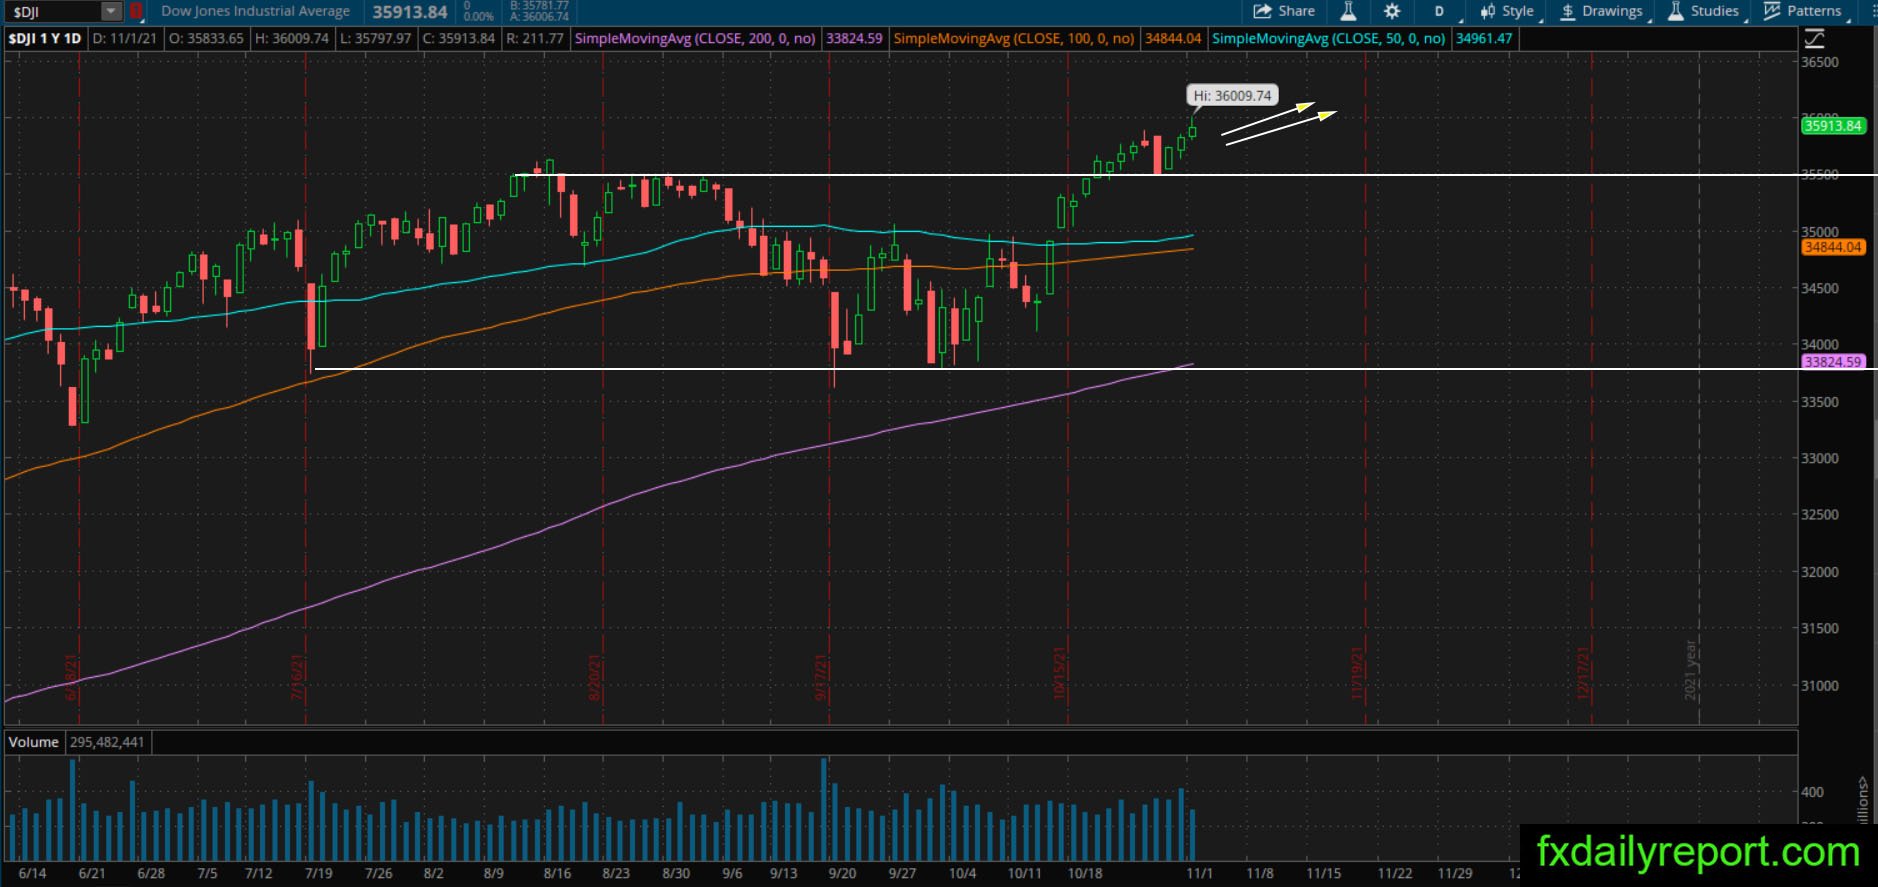Click the 8/20/21 expiration marker label
The height and width of the screenshot is (887, 1878).
pos(594,678)
